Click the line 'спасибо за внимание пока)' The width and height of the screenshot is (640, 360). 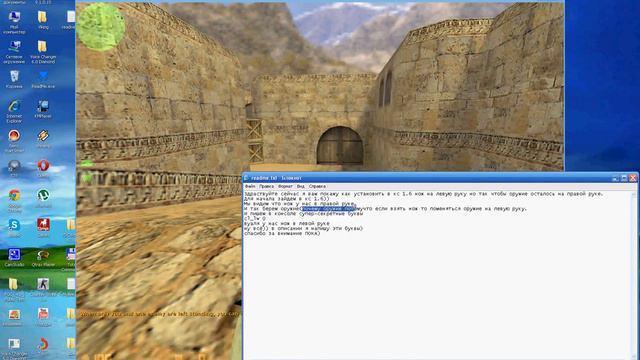282,233
